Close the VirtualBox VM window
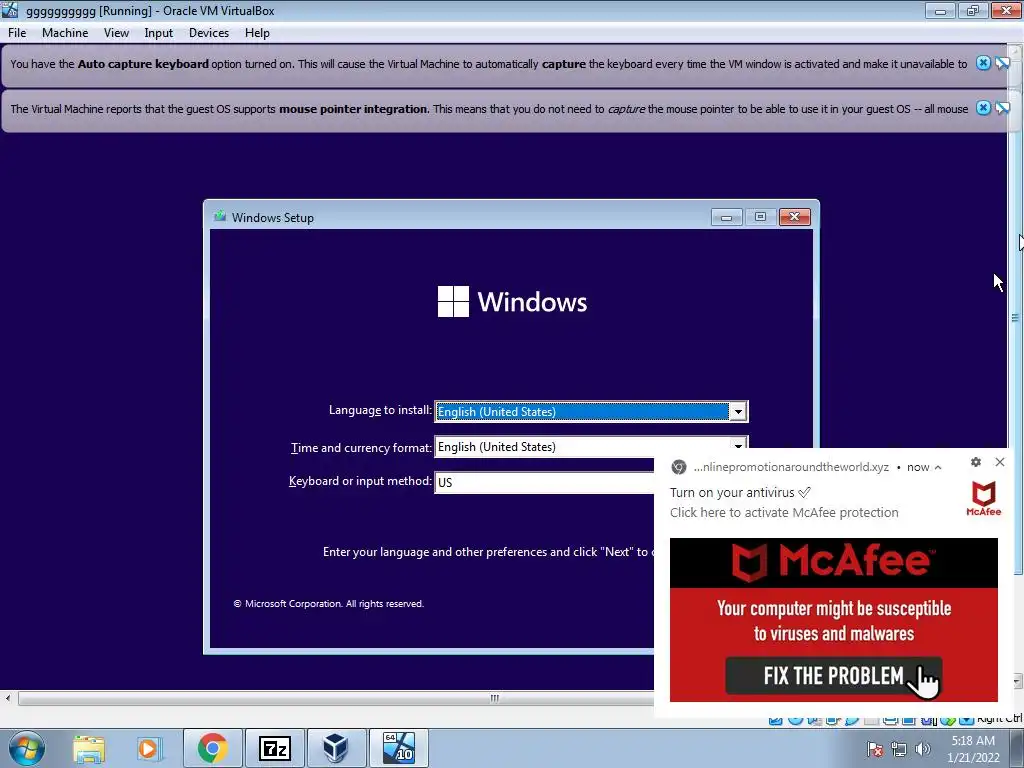This screenshot has height=768, width=1024. (1006, 10)
